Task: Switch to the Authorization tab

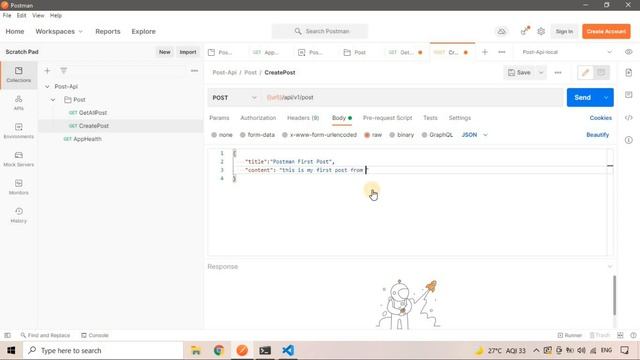Action: pos(258,118)
